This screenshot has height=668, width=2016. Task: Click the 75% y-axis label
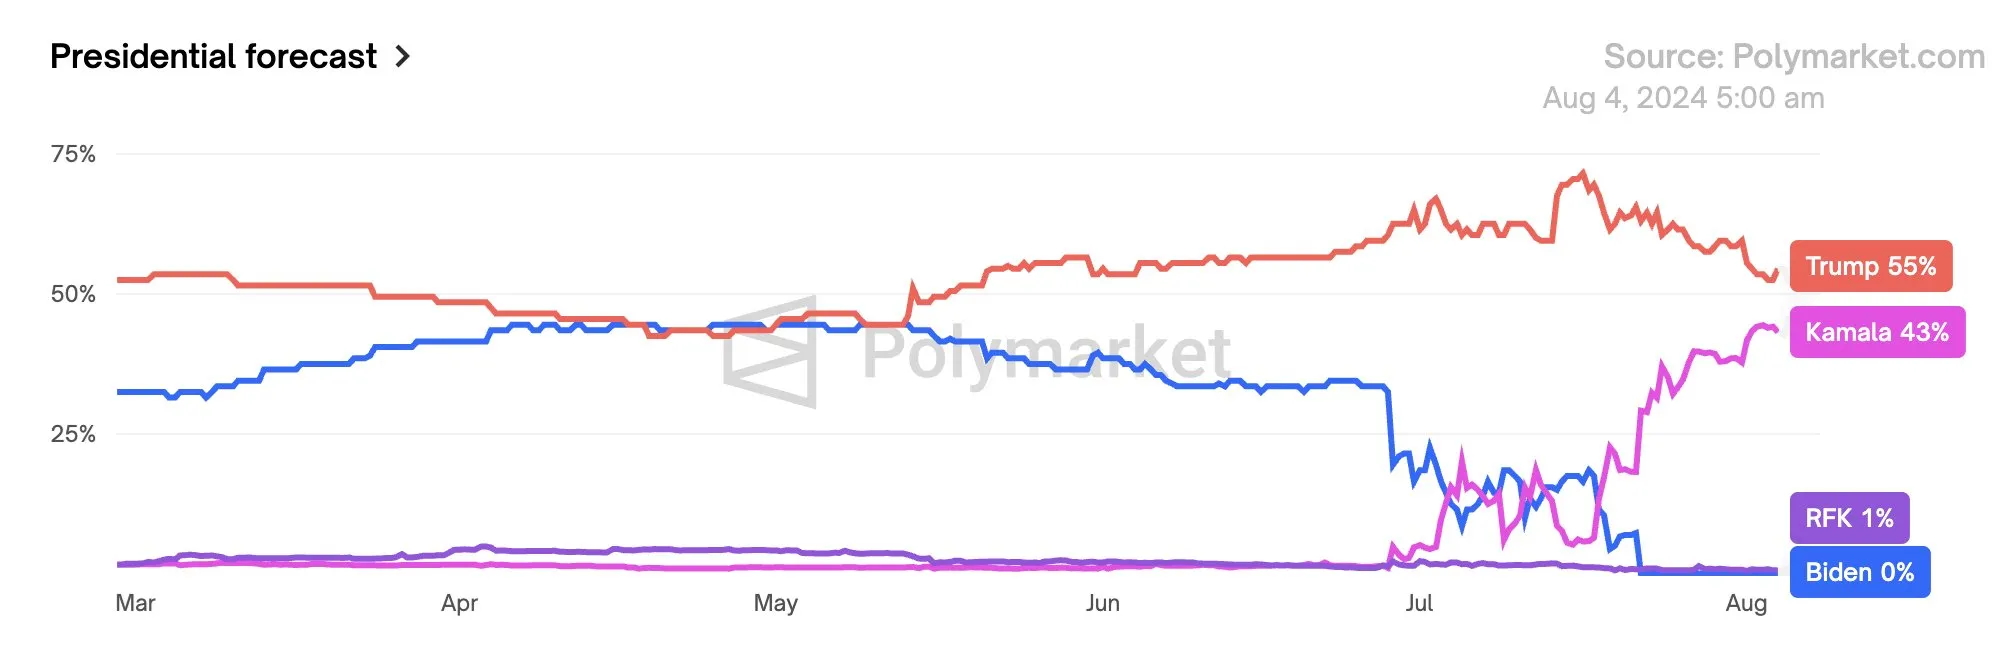click(73, 154)
